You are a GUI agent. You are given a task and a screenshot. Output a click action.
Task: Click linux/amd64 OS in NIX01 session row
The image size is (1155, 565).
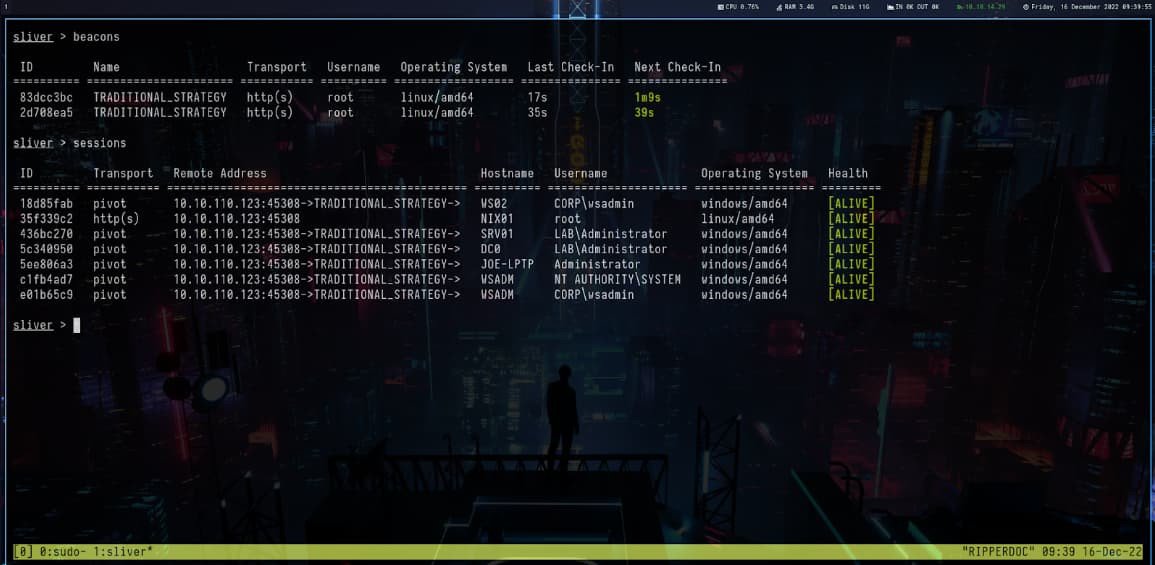[x=737, y=219]
